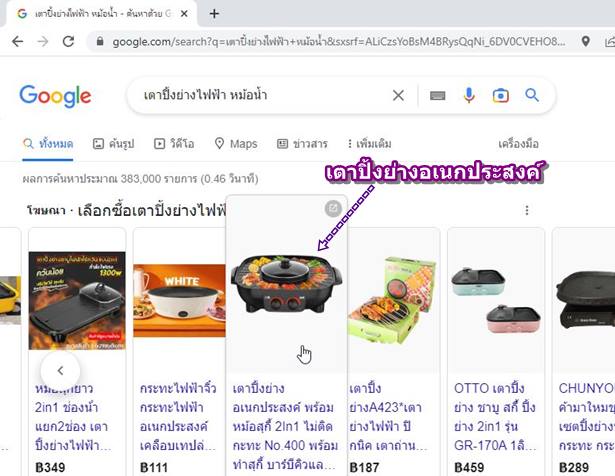Open the on-screen keyboard icon

click(x=437, y=95)
